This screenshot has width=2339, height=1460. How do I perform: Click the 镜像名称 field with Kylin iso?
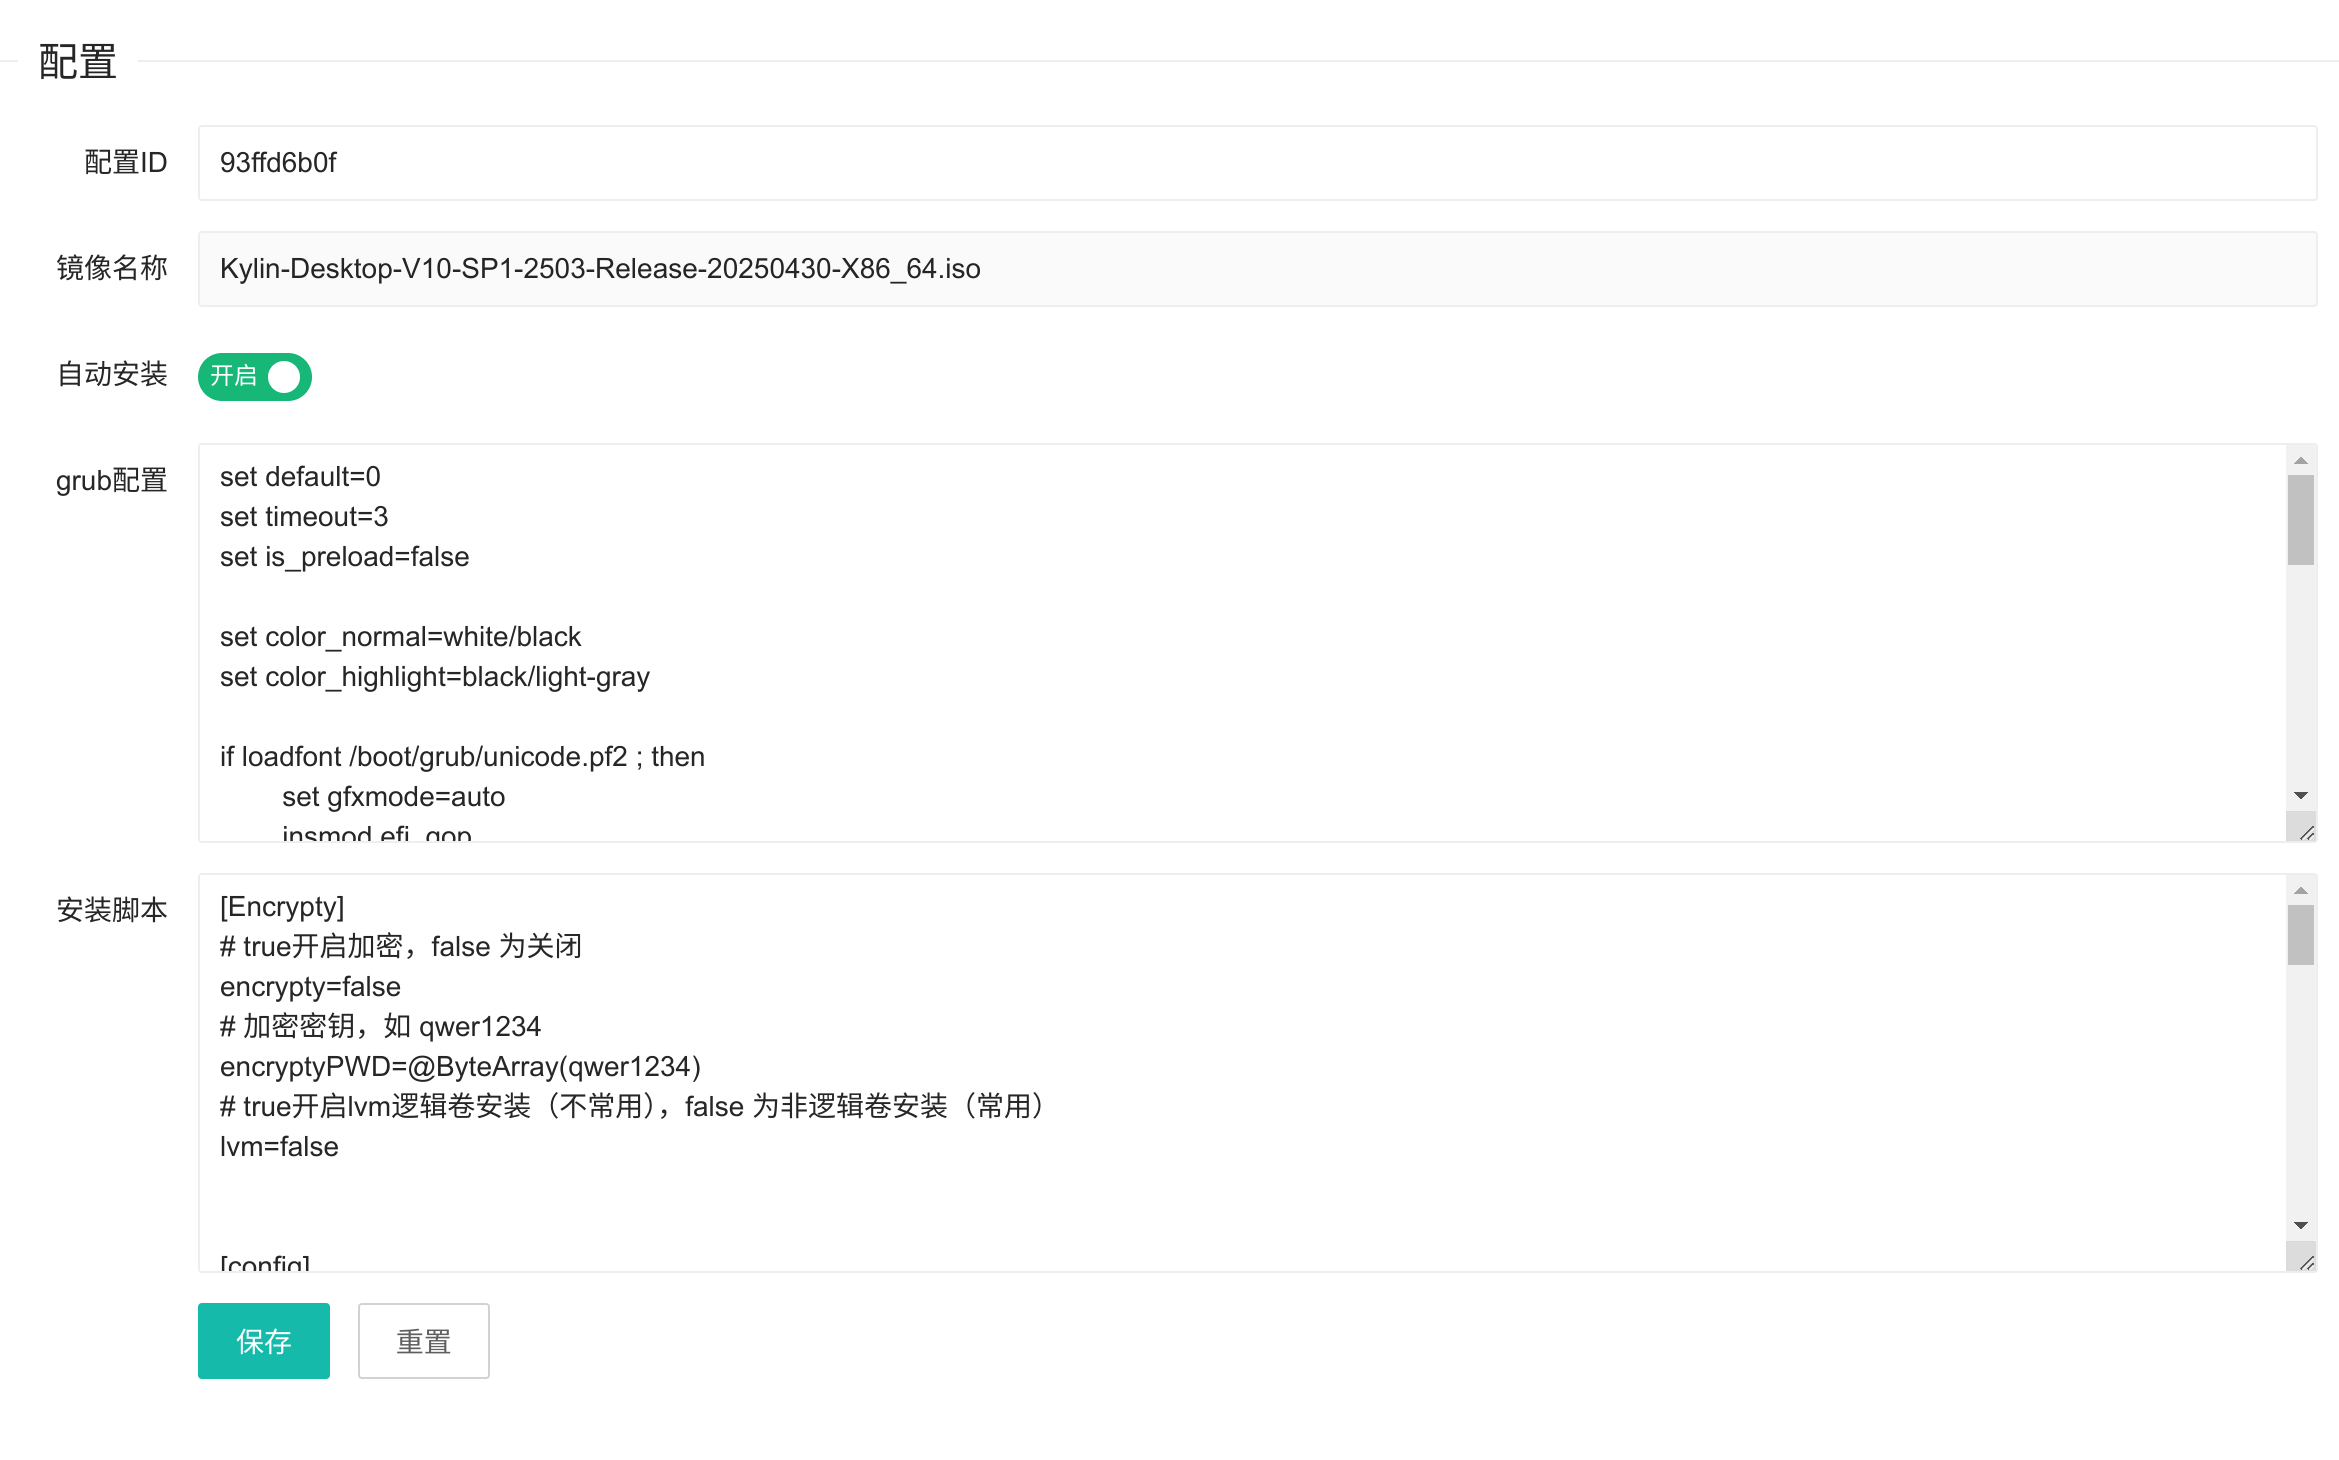point(1256,269)
